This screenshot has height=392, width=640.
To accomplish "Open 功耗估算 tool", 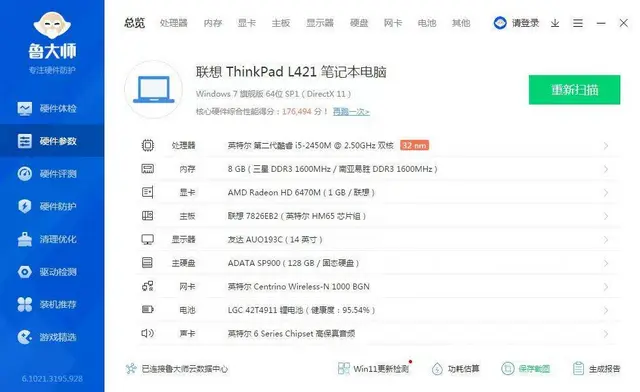I will pos(456,369).
